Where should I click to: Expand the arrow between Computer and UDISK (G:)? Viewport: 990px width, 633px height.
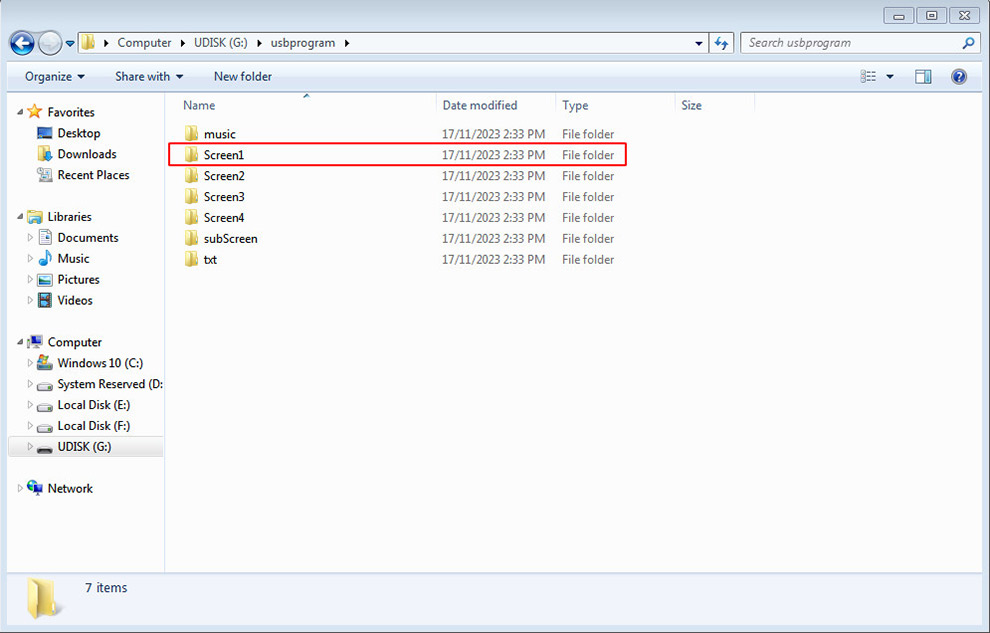[182, 43]
